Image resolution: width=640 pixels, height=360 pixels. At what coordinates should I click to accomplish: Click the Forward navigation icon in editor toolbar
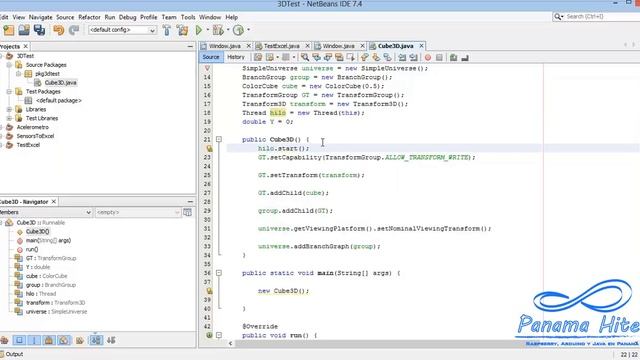coord(286,58)
